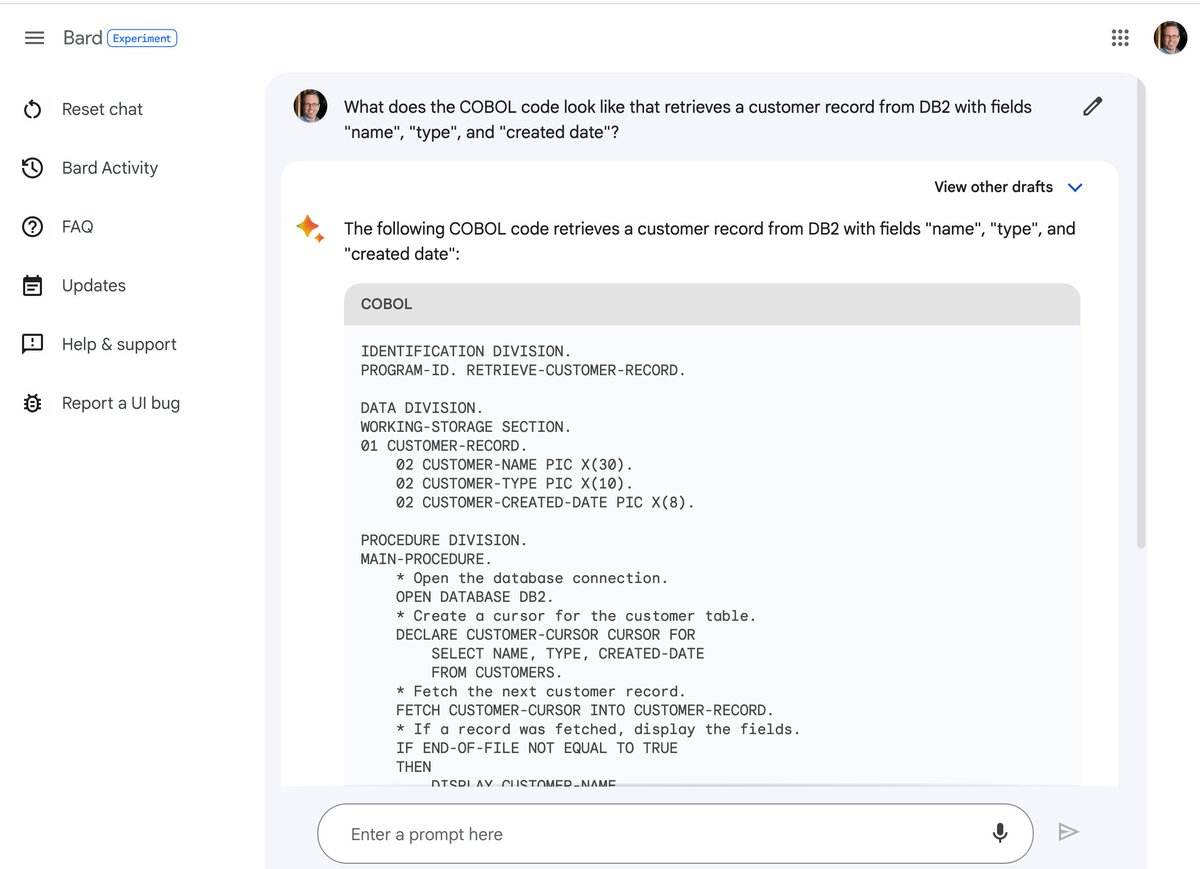Click the Enter a prompt here field
Viewport: 1200px width, 869px height.
tap(500, 832)
